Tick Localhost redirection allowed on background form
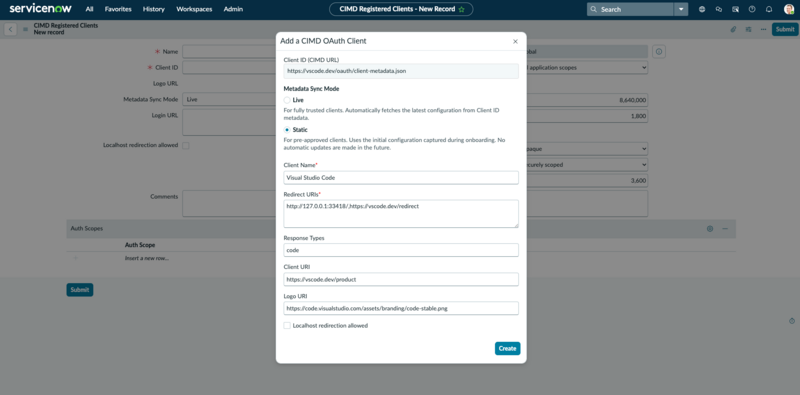The width and height of the screenshot is (800, 395). point(186,145)
